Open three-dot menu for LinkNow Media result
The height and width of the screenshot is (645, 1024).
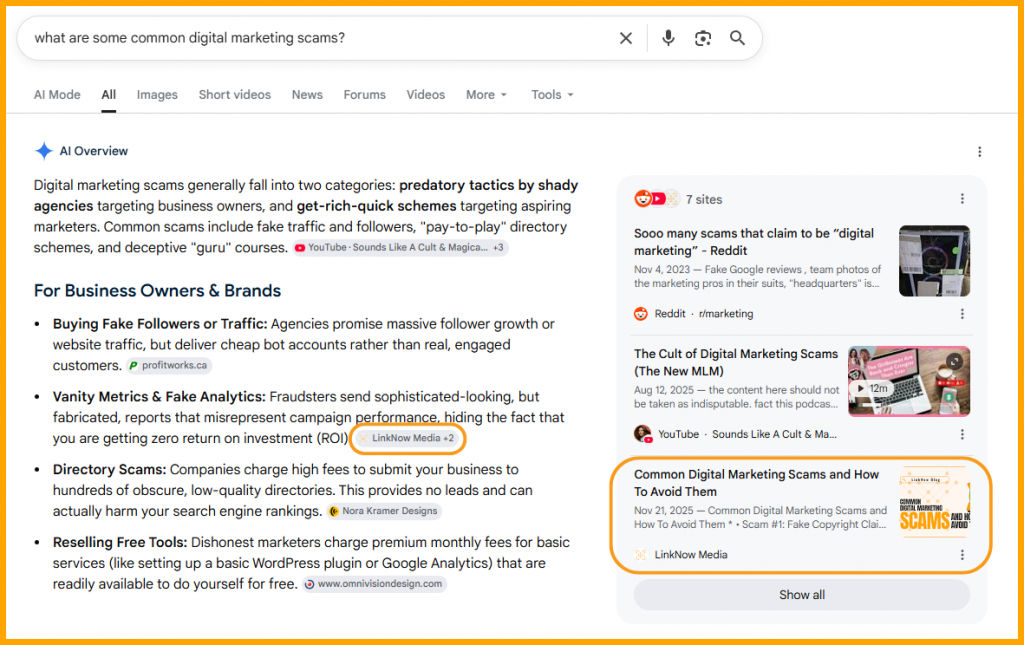pyautogui.click(x=962, y=555)
